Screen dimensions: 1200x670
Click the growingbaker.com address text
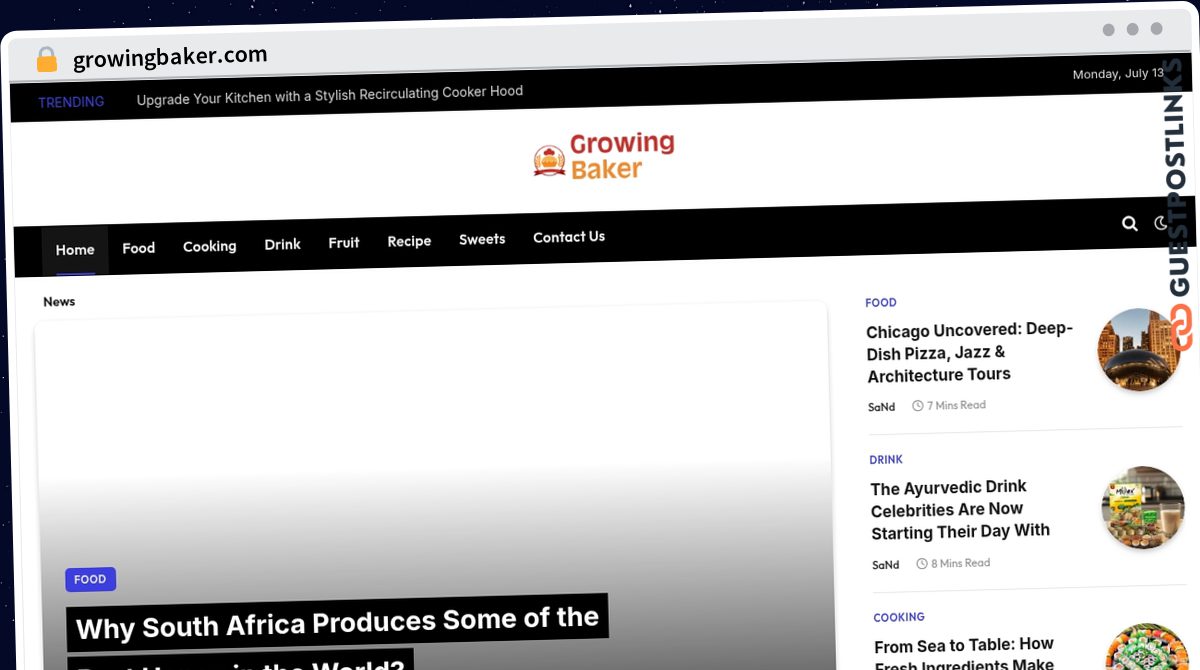(x=170, y=57)
